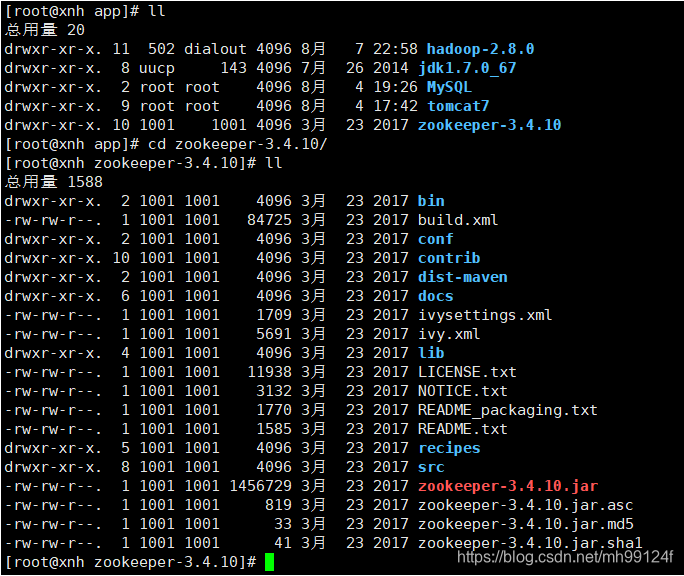Click the 19:26 timestamp of MySQL
Screen dimensions: 684x576
[x=395, y=87]
